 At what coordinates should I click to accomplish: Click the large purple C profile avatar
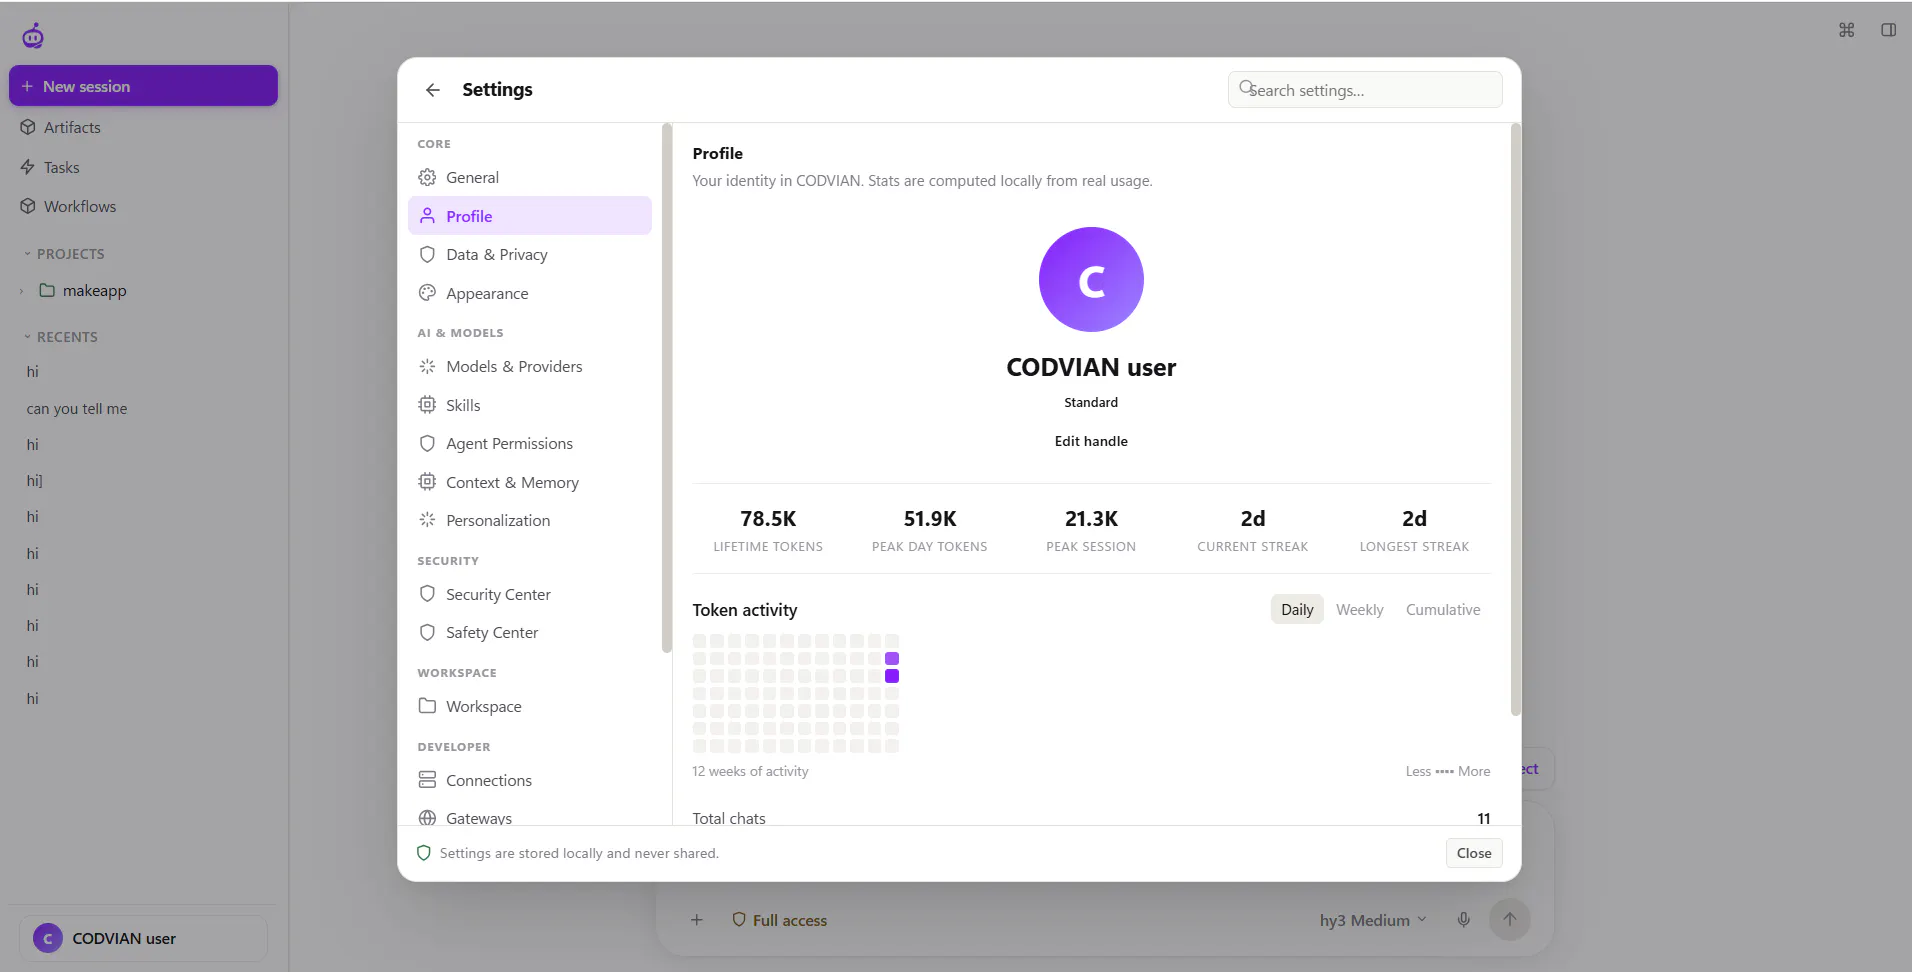pyautogui.click(x=1091, y=279)
